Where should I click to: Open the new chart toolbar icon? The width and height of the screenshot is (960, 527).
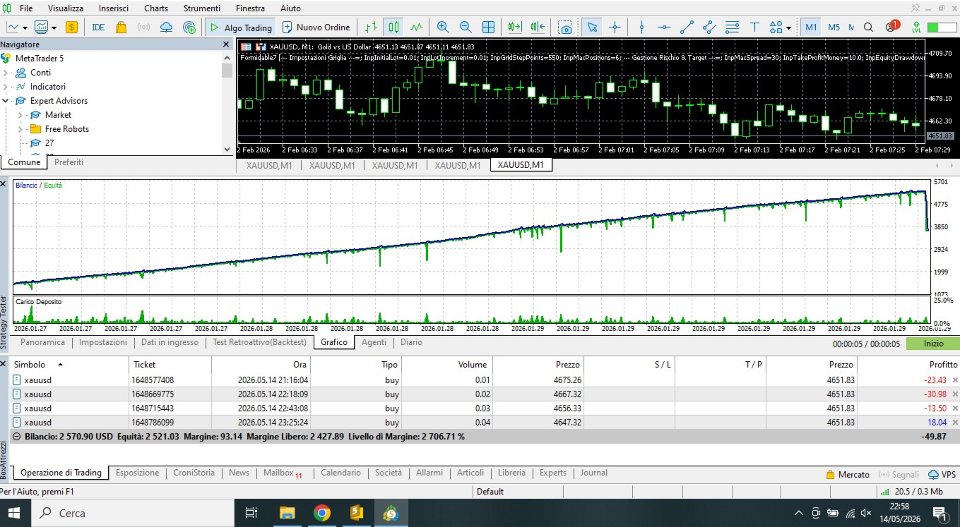click(12, 27)
